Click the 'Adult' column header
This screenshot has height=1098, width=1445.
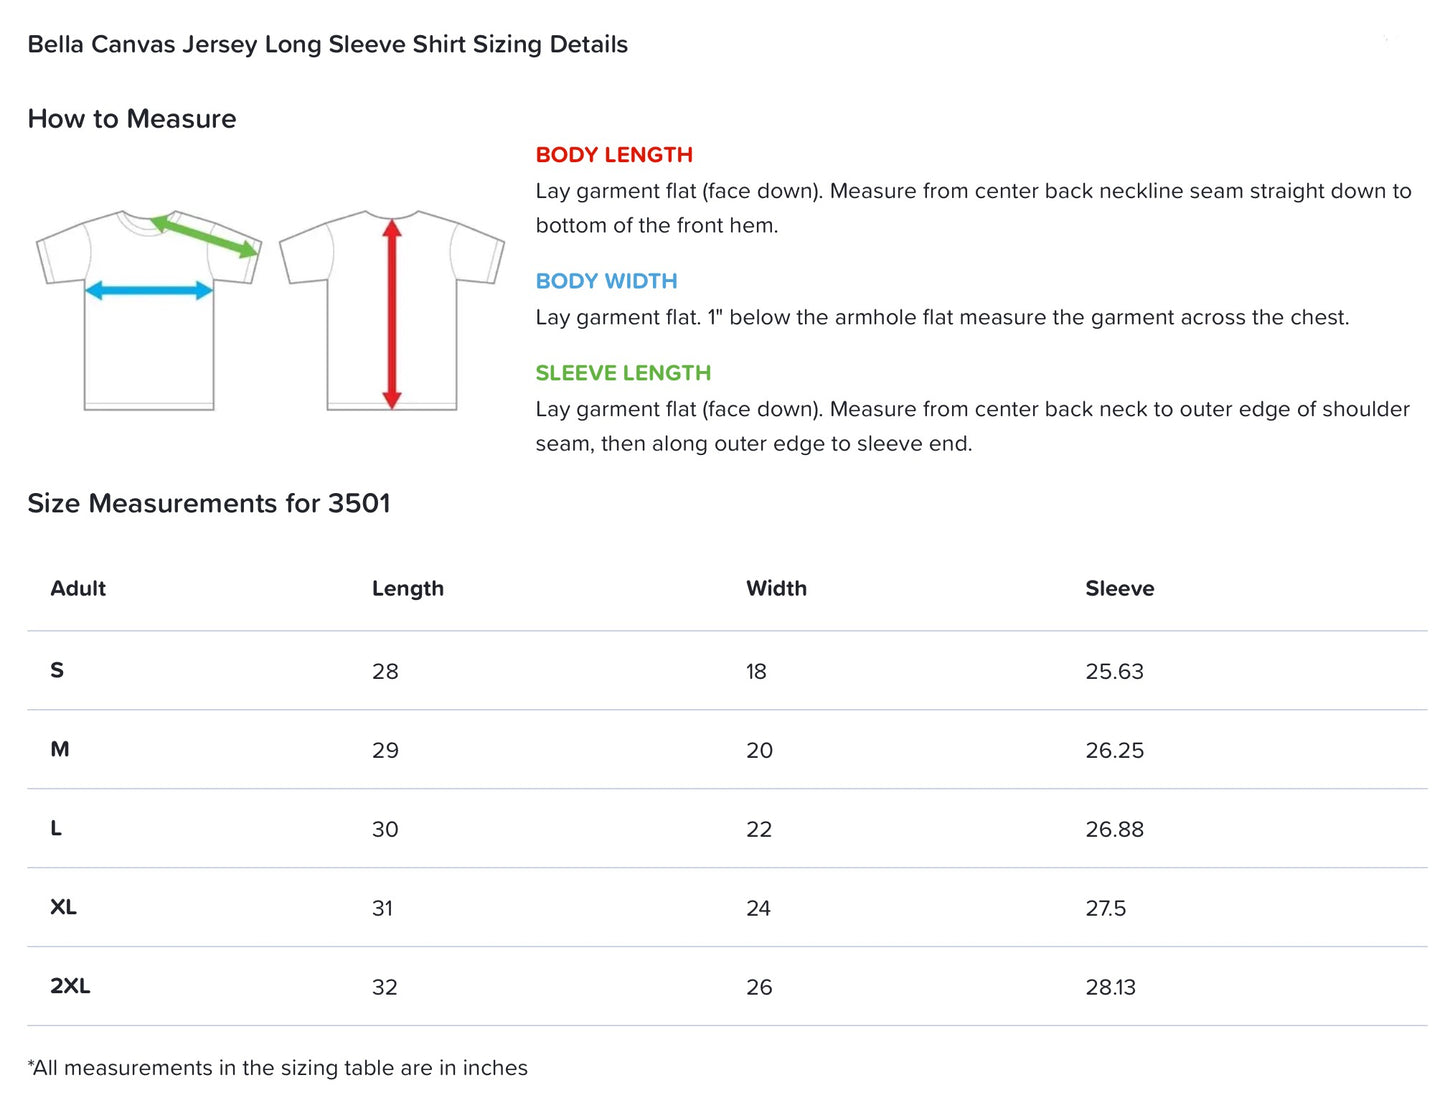point(78,588)
